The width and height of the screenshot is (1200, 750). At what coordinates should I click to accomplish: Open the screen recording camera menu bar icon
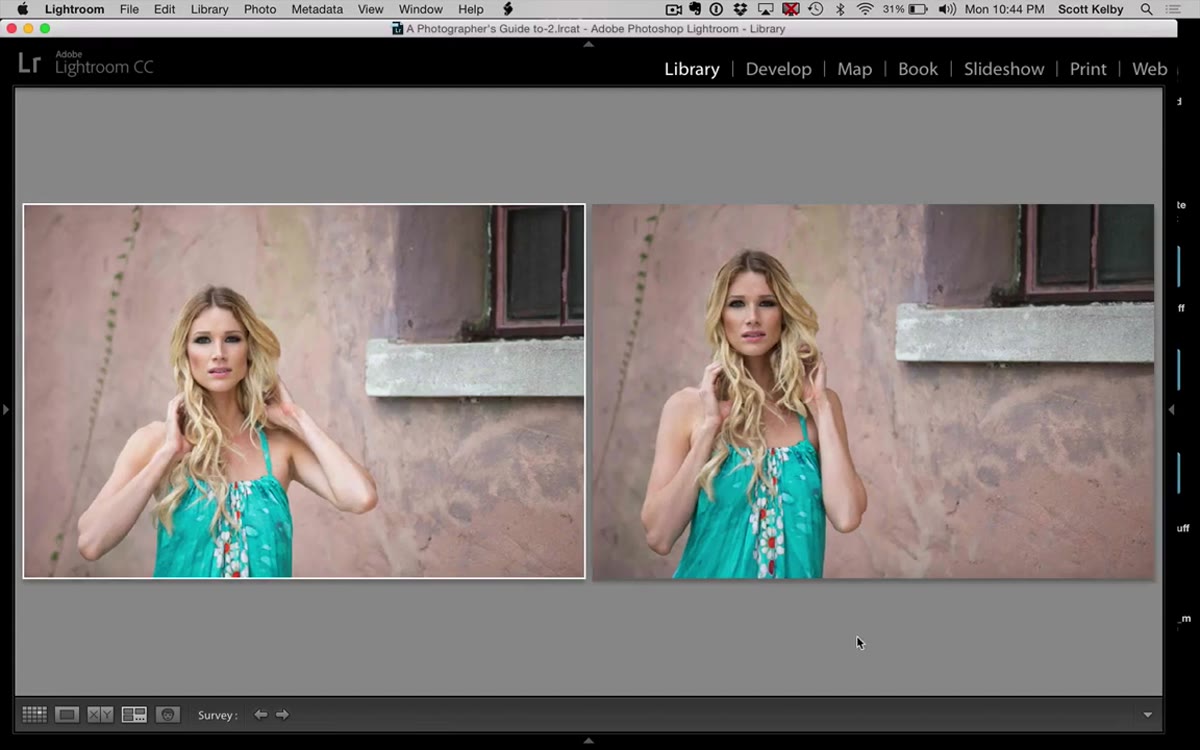coord(674,9)
